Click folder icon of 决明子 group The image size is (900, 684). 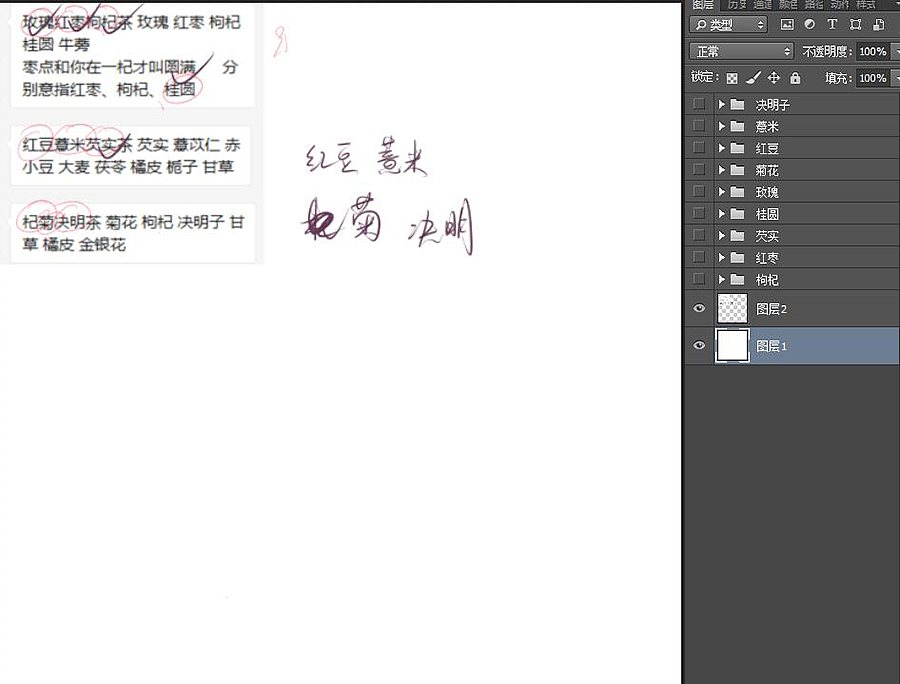coord(738,104)
